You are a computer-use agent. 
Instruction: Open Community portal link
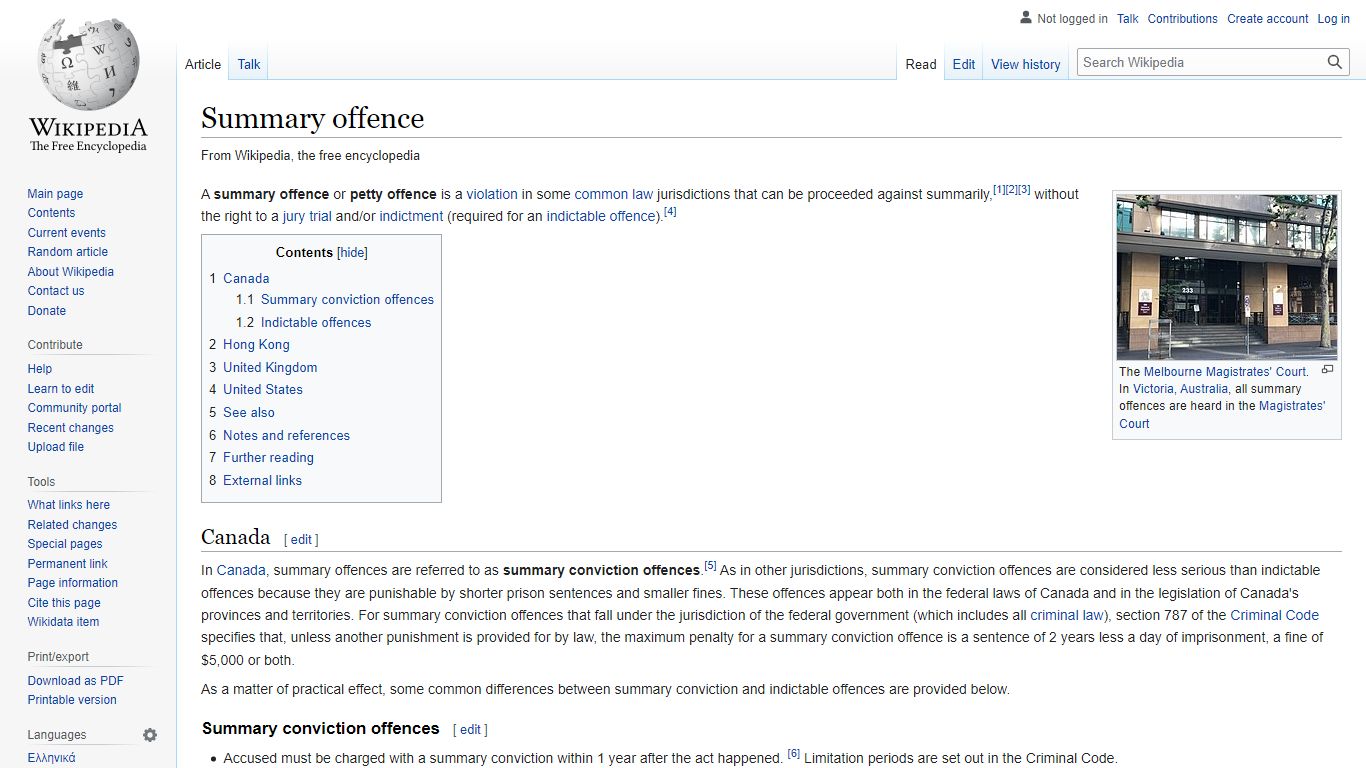click(74, 408)
